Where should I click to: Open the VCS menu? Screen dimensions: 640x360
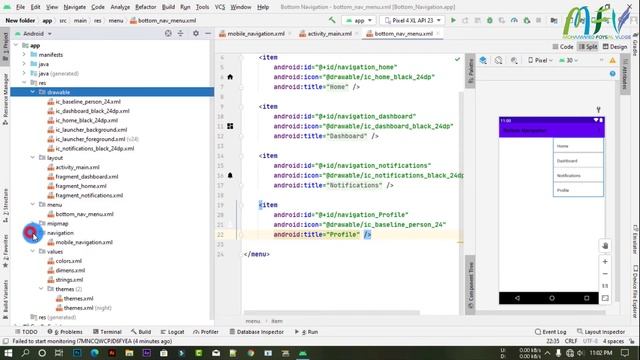tap(220, 7)
